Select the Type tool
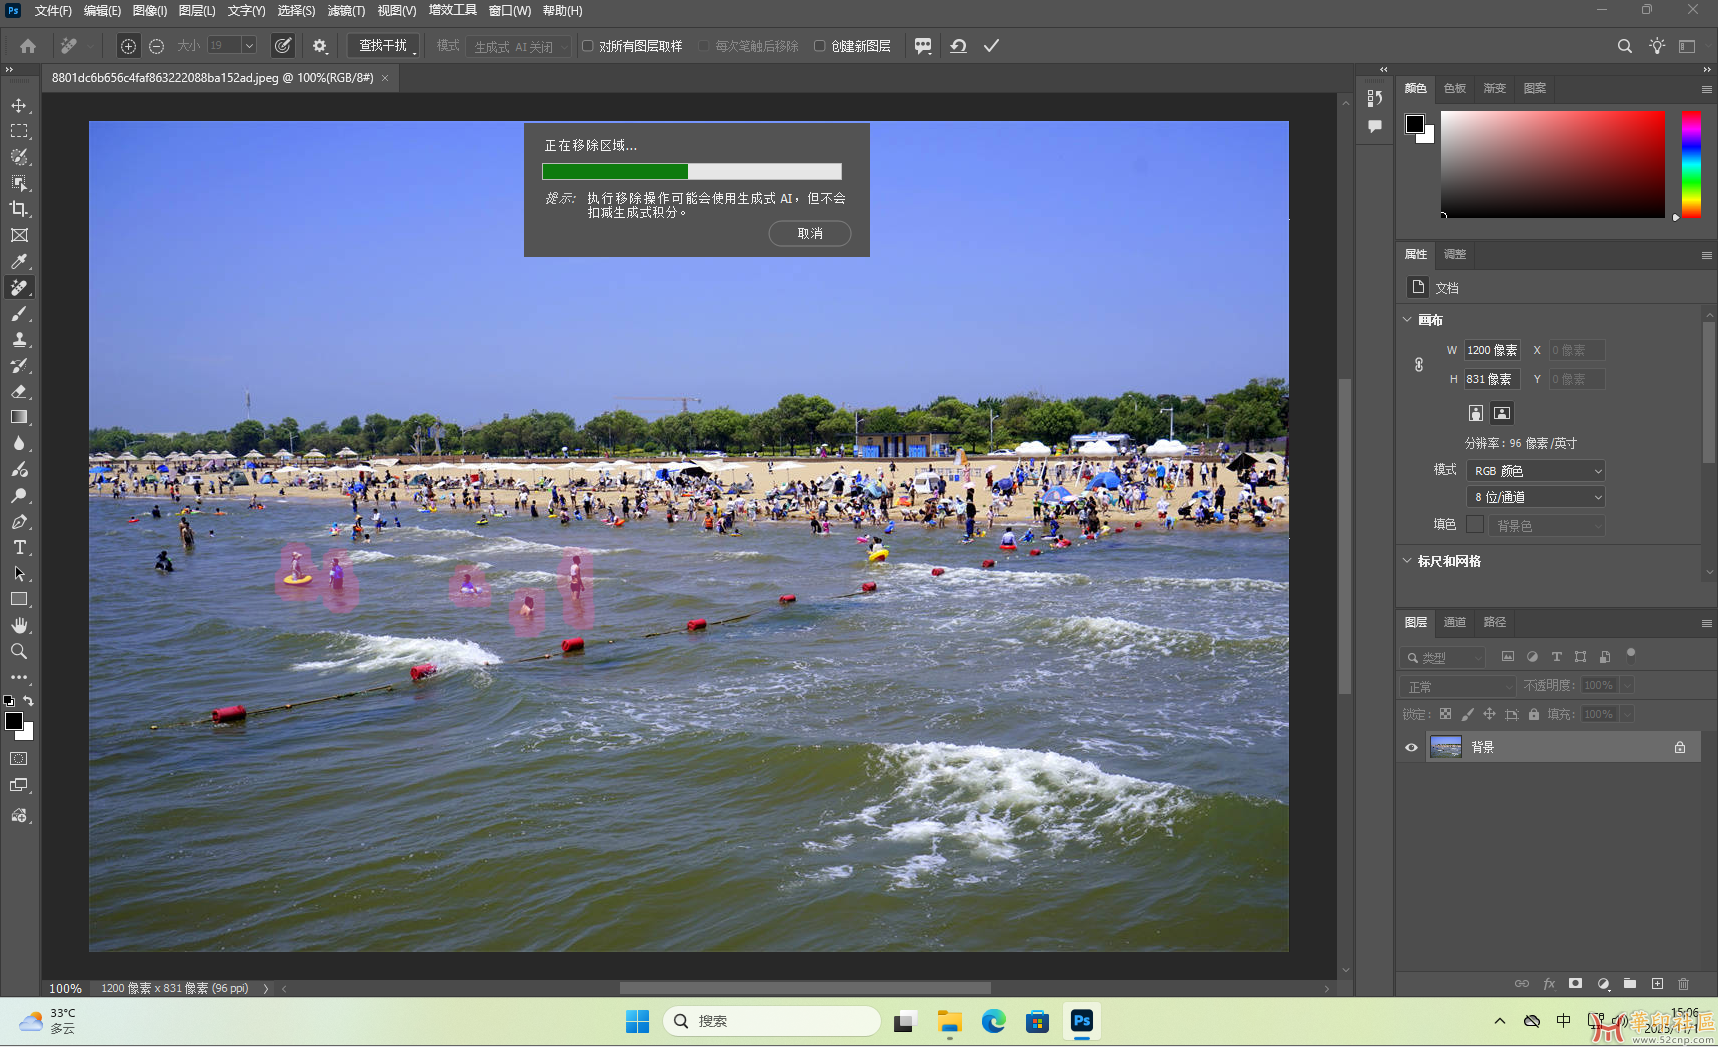Viewport: 1718px width, 1047px height. [x=20, y=547]
